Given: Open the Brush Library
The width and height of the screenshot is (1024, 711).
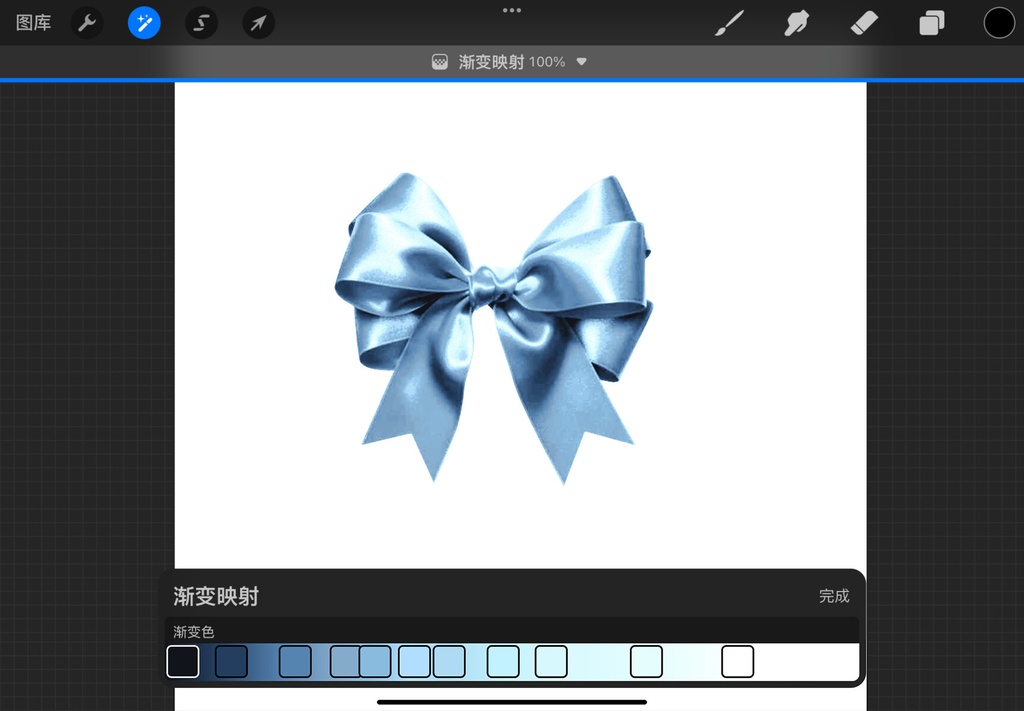Looking at the screenshot, I should pos(728,22).
